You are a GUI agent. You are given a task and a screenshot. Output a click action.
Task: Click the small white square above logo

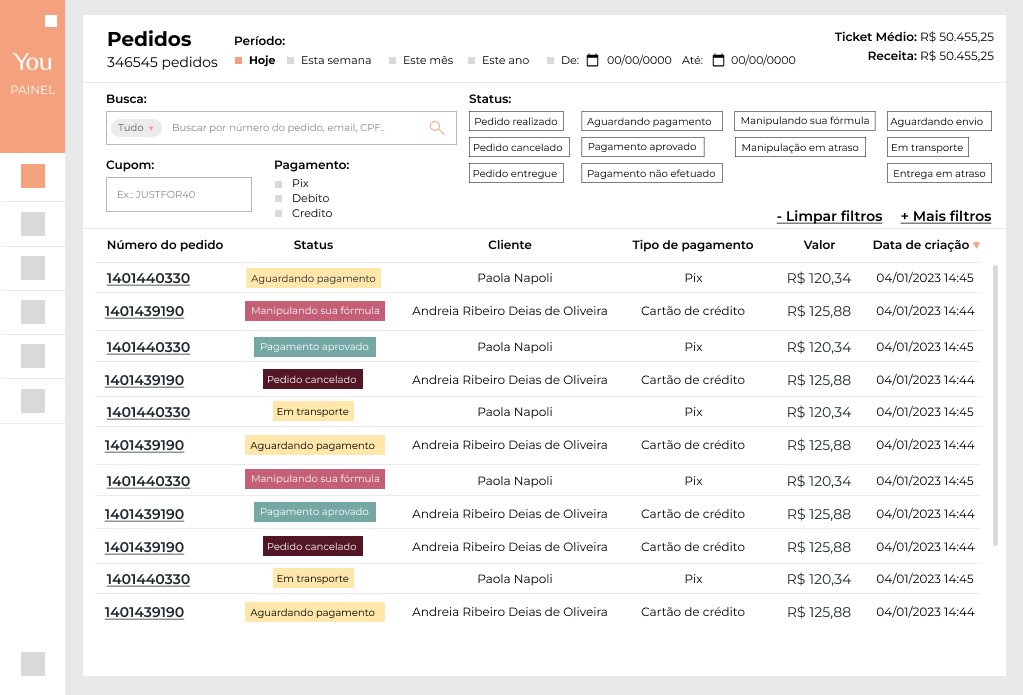pos(51,21)
